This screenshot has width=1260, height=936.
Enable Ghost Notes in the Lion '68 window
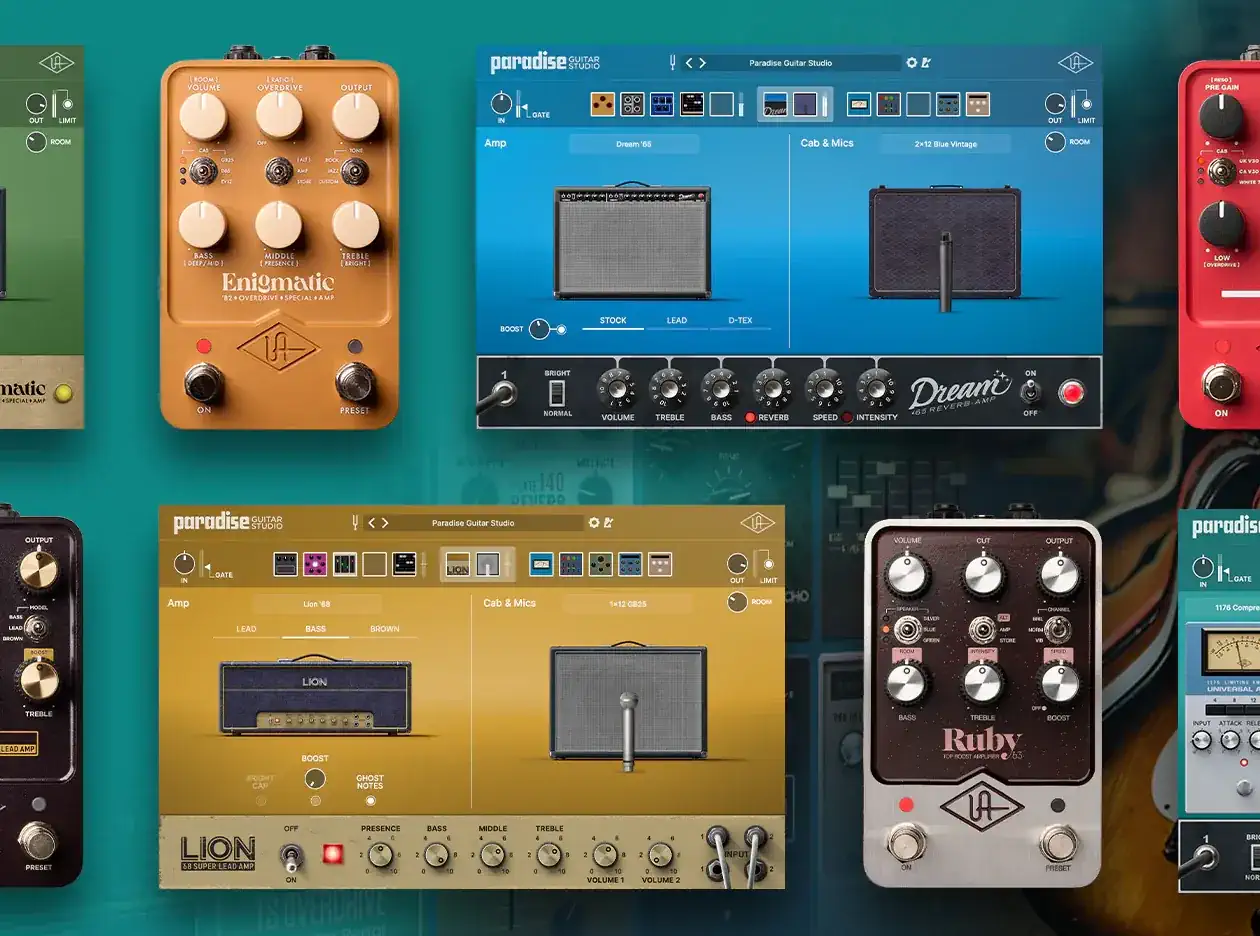[x=370, y=800]
